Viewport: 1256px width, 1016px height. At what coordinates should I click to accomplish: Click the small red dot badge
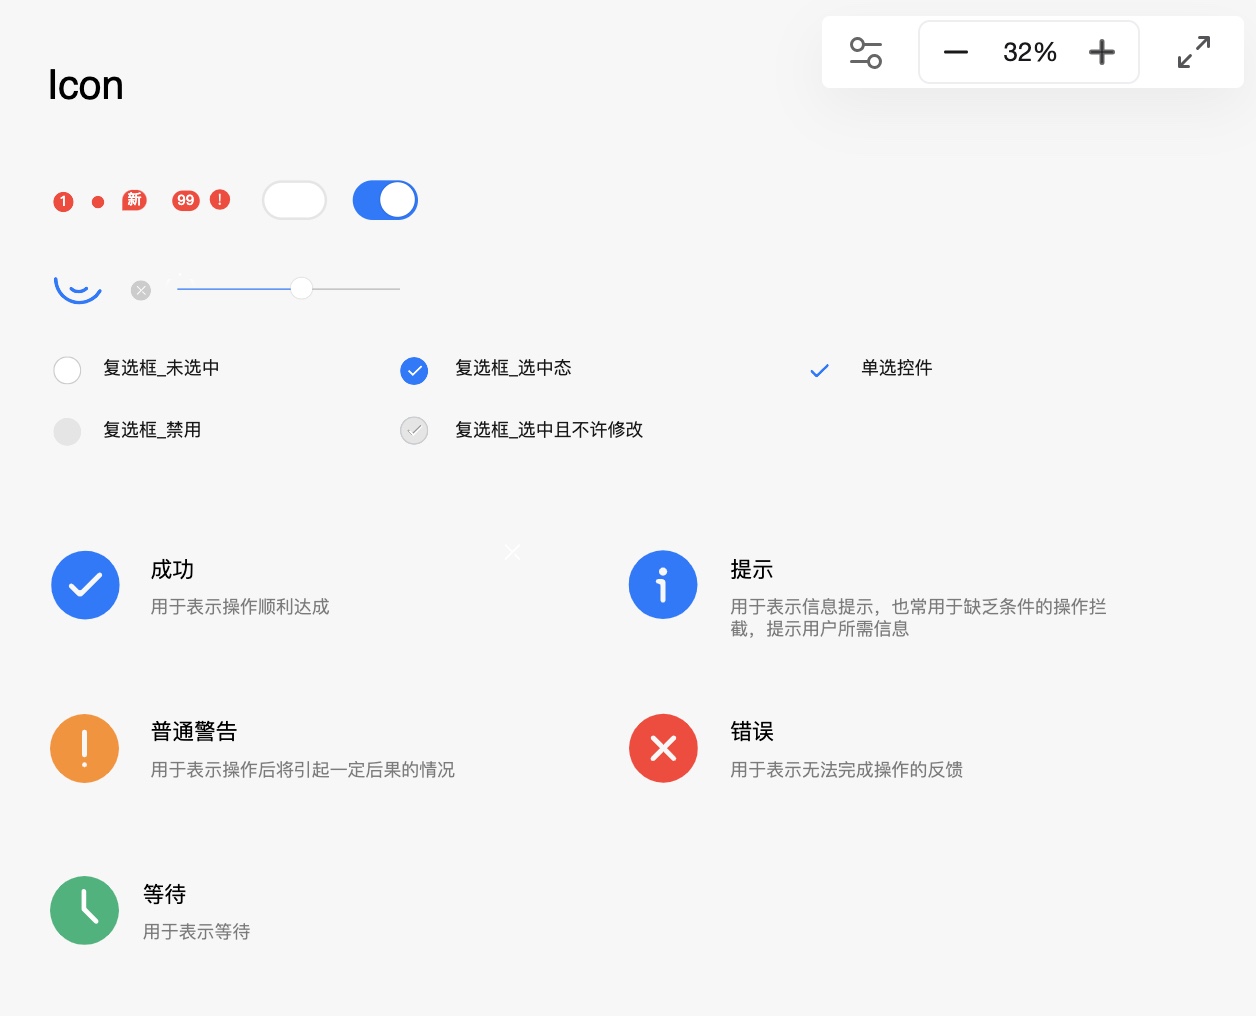pyautogui.click(x=98, y=202)
